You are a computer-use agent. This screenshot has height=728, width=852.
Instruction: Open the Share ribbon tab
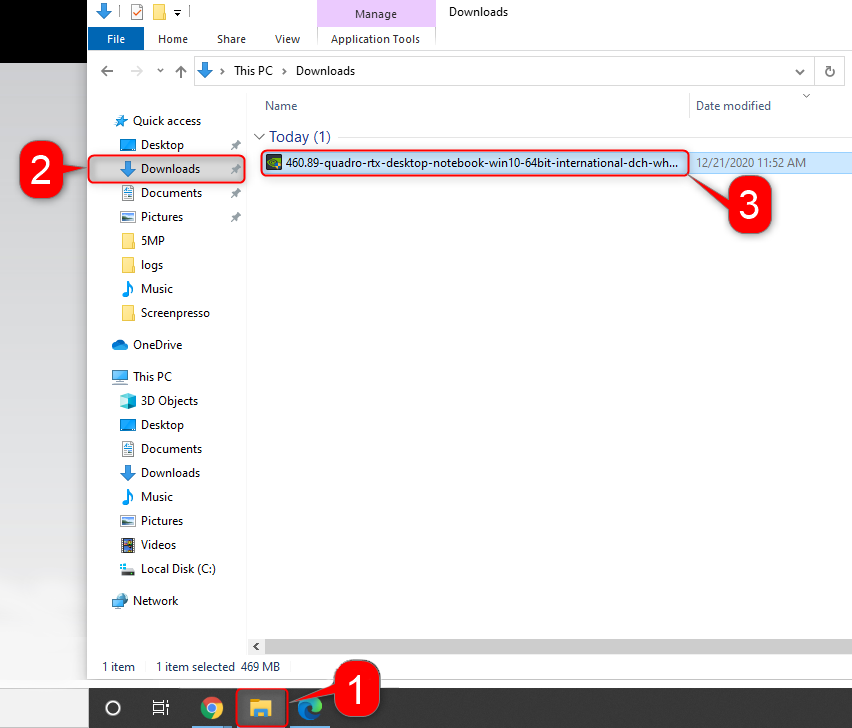(231, 39)
